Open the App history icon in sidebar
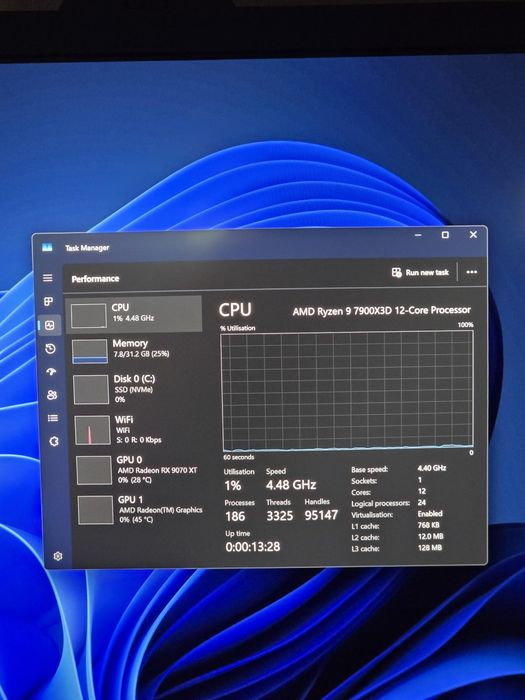Screen dimensions: 525x700 [x=50, y=348]
